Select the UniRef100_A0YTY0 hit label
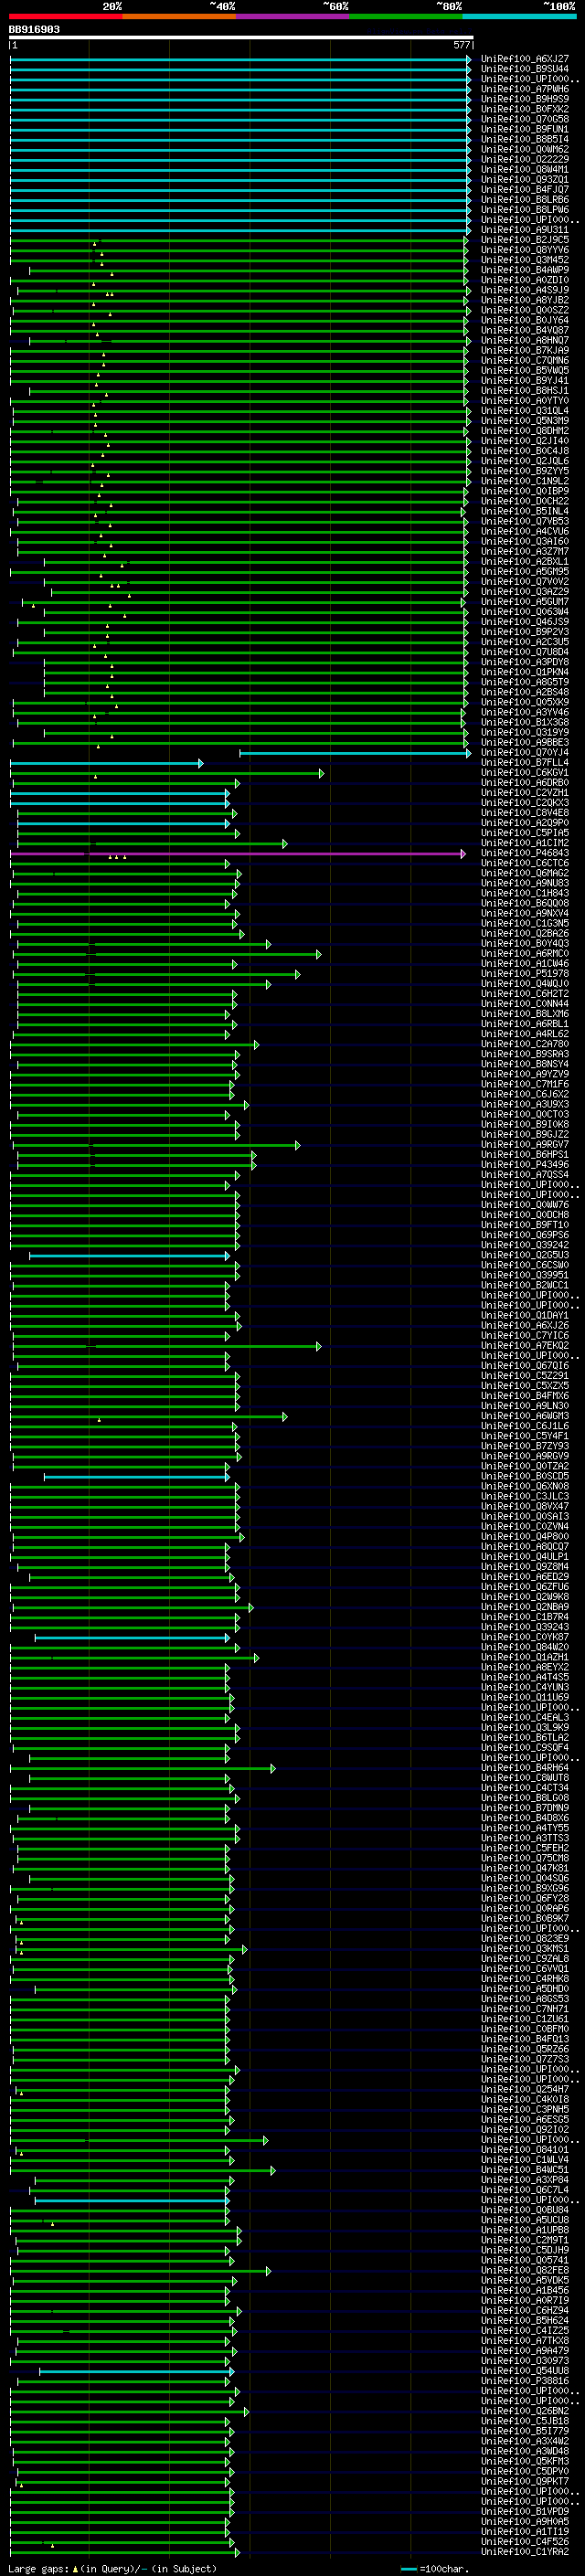Screen dimensions: 585x2576 [x=525, y=401]
